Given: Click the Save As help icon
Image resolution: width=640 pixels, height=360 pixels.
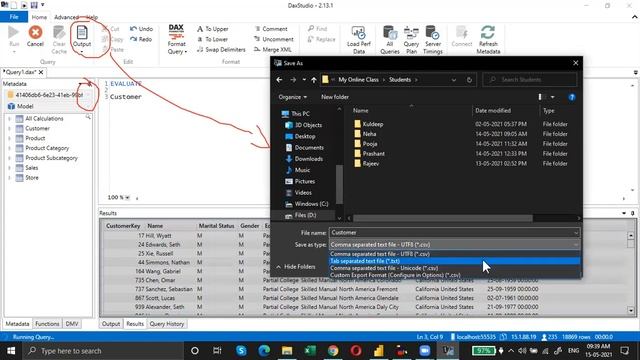Looking at the screenshot, I should pyautogui.click(x=572, y=97).
